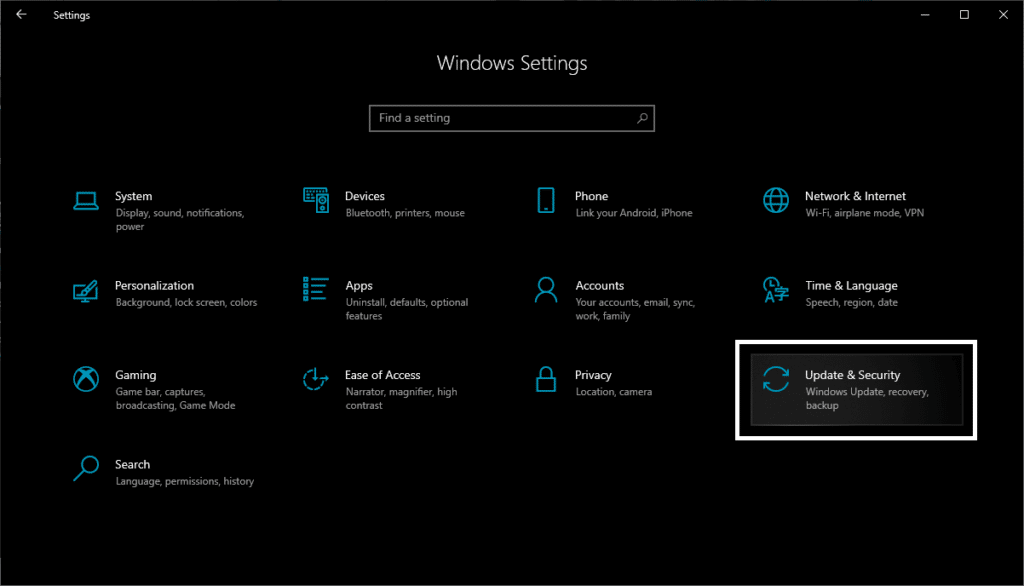The image size is (1024, 586).
Task: Open the Network & Internet title
Action: [x=855, y=196]
